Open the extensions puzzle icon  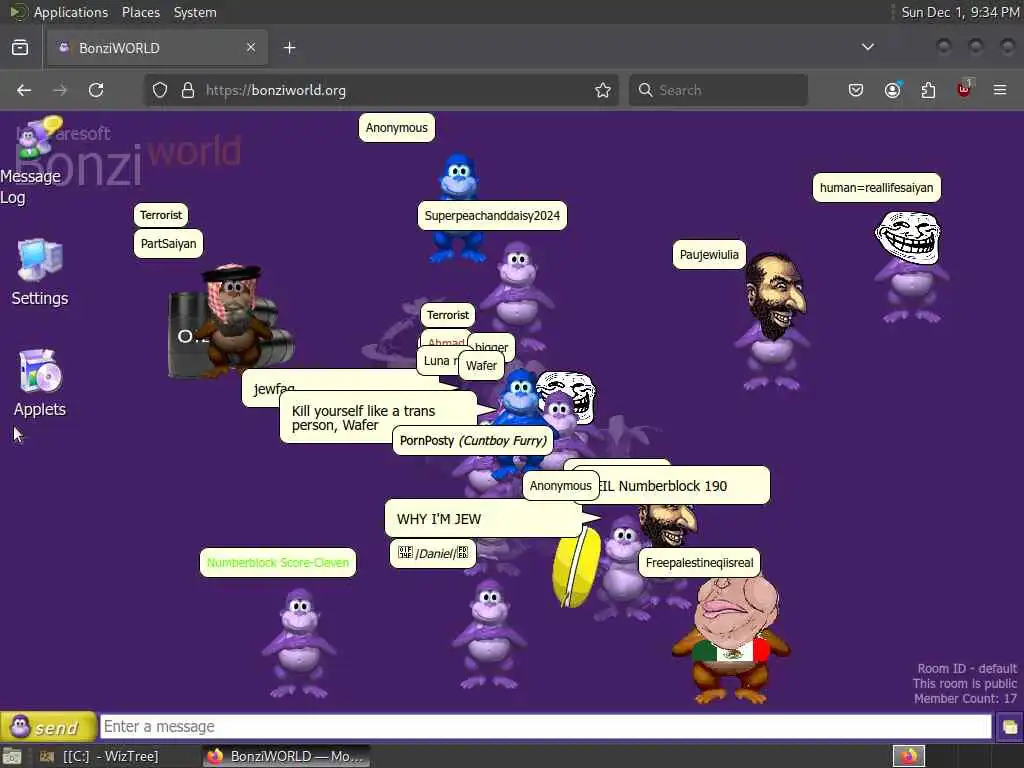coord(928,90)
